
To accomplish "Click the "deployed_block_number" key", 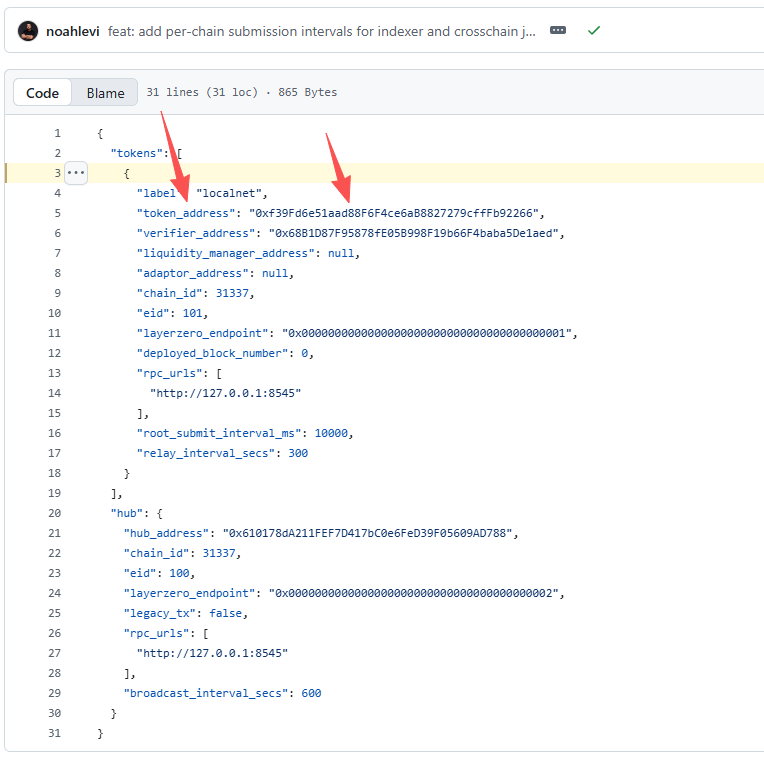I will pyautogui.click(x=212, y=353).
